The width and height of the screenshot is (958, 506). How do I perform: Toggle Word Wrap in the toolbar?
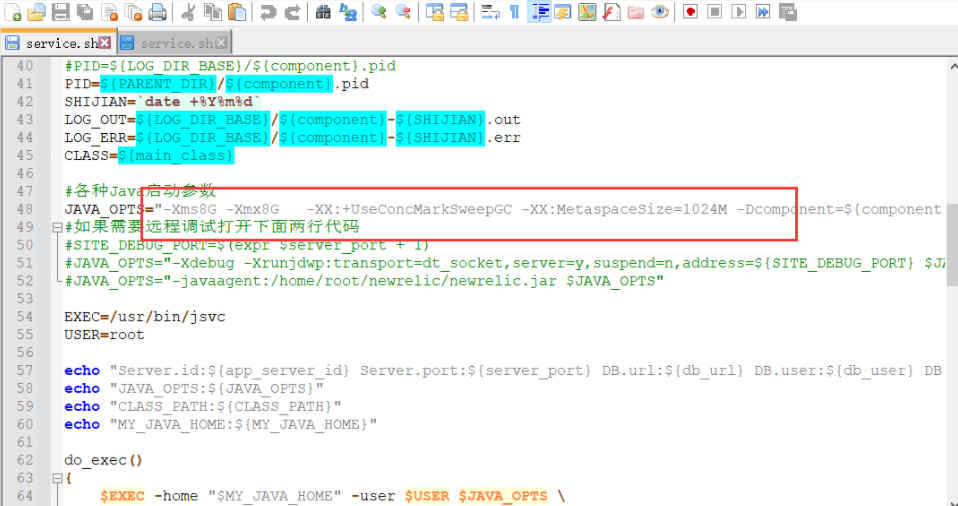point(489,12)
